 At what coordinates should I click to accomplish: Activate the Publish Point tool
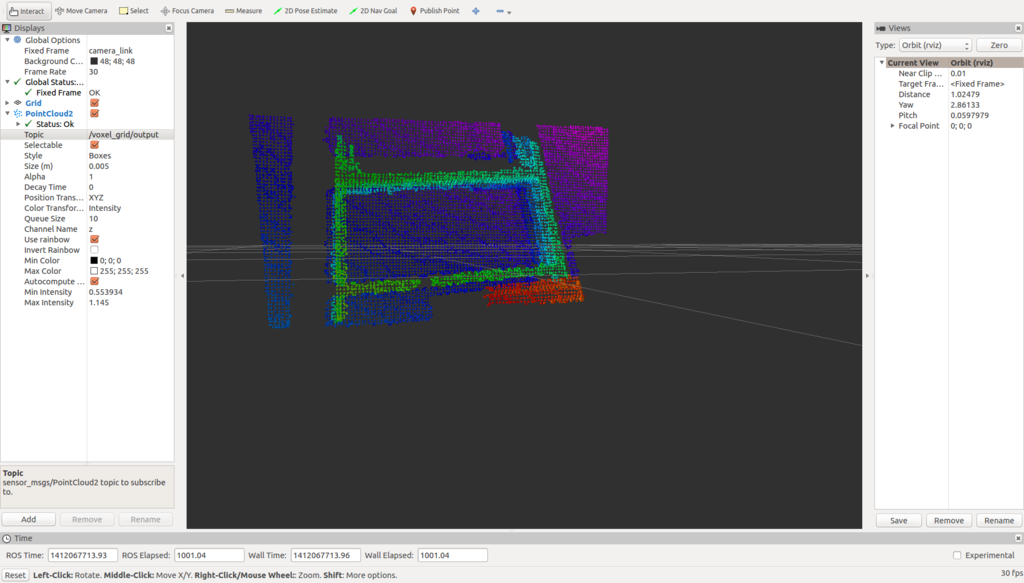[x=434, y=11]
